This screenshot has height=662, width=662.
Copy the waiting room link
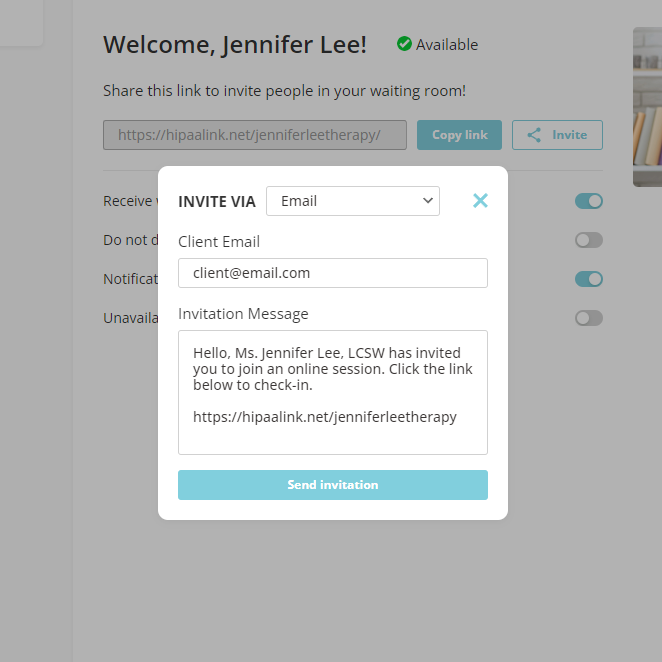(x=459, y=135)
